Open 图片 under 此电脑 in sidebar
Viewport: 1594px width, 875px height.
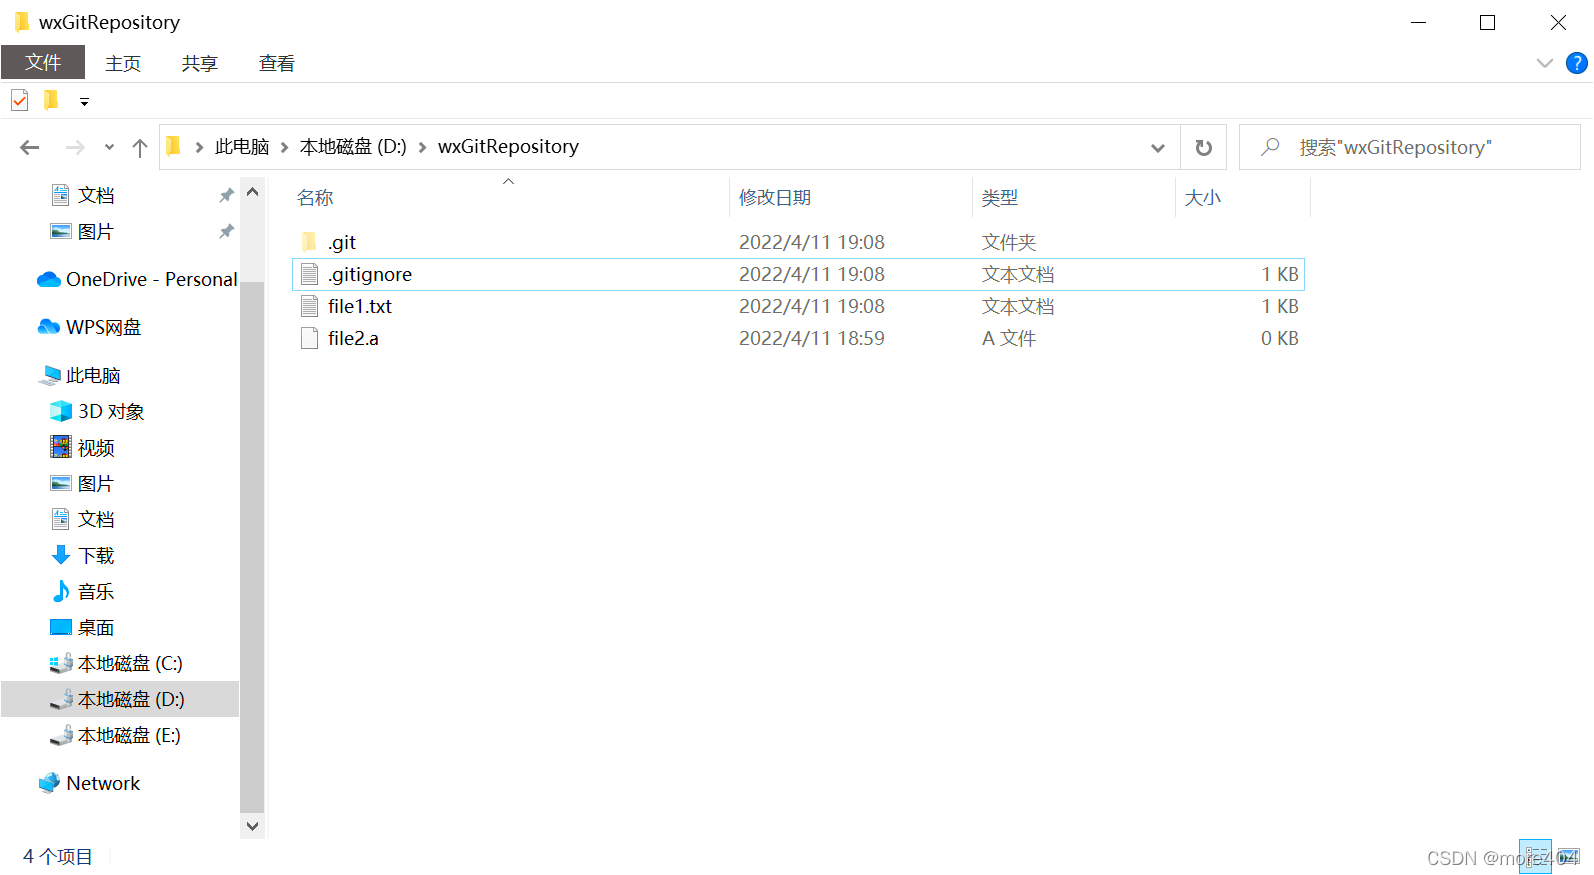click(x=83, y=483)
